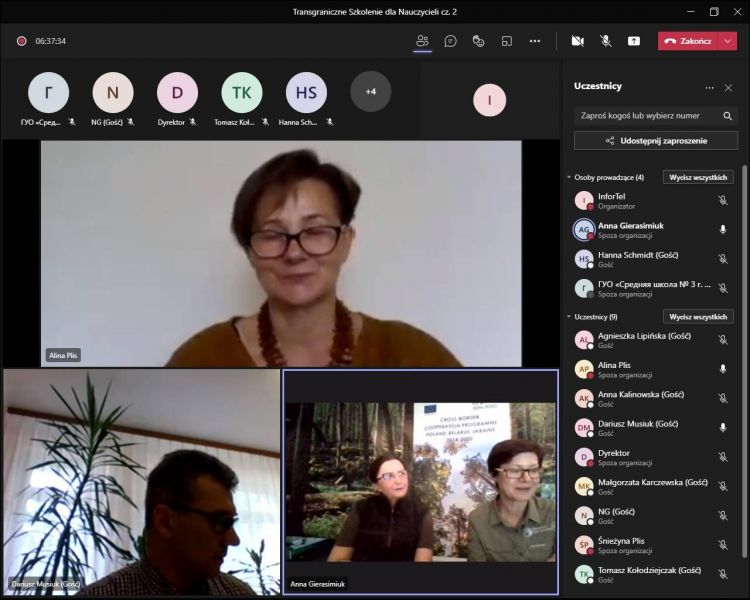750x600 pixels.
Task: Turn on the camera
Action: point(577,41)
